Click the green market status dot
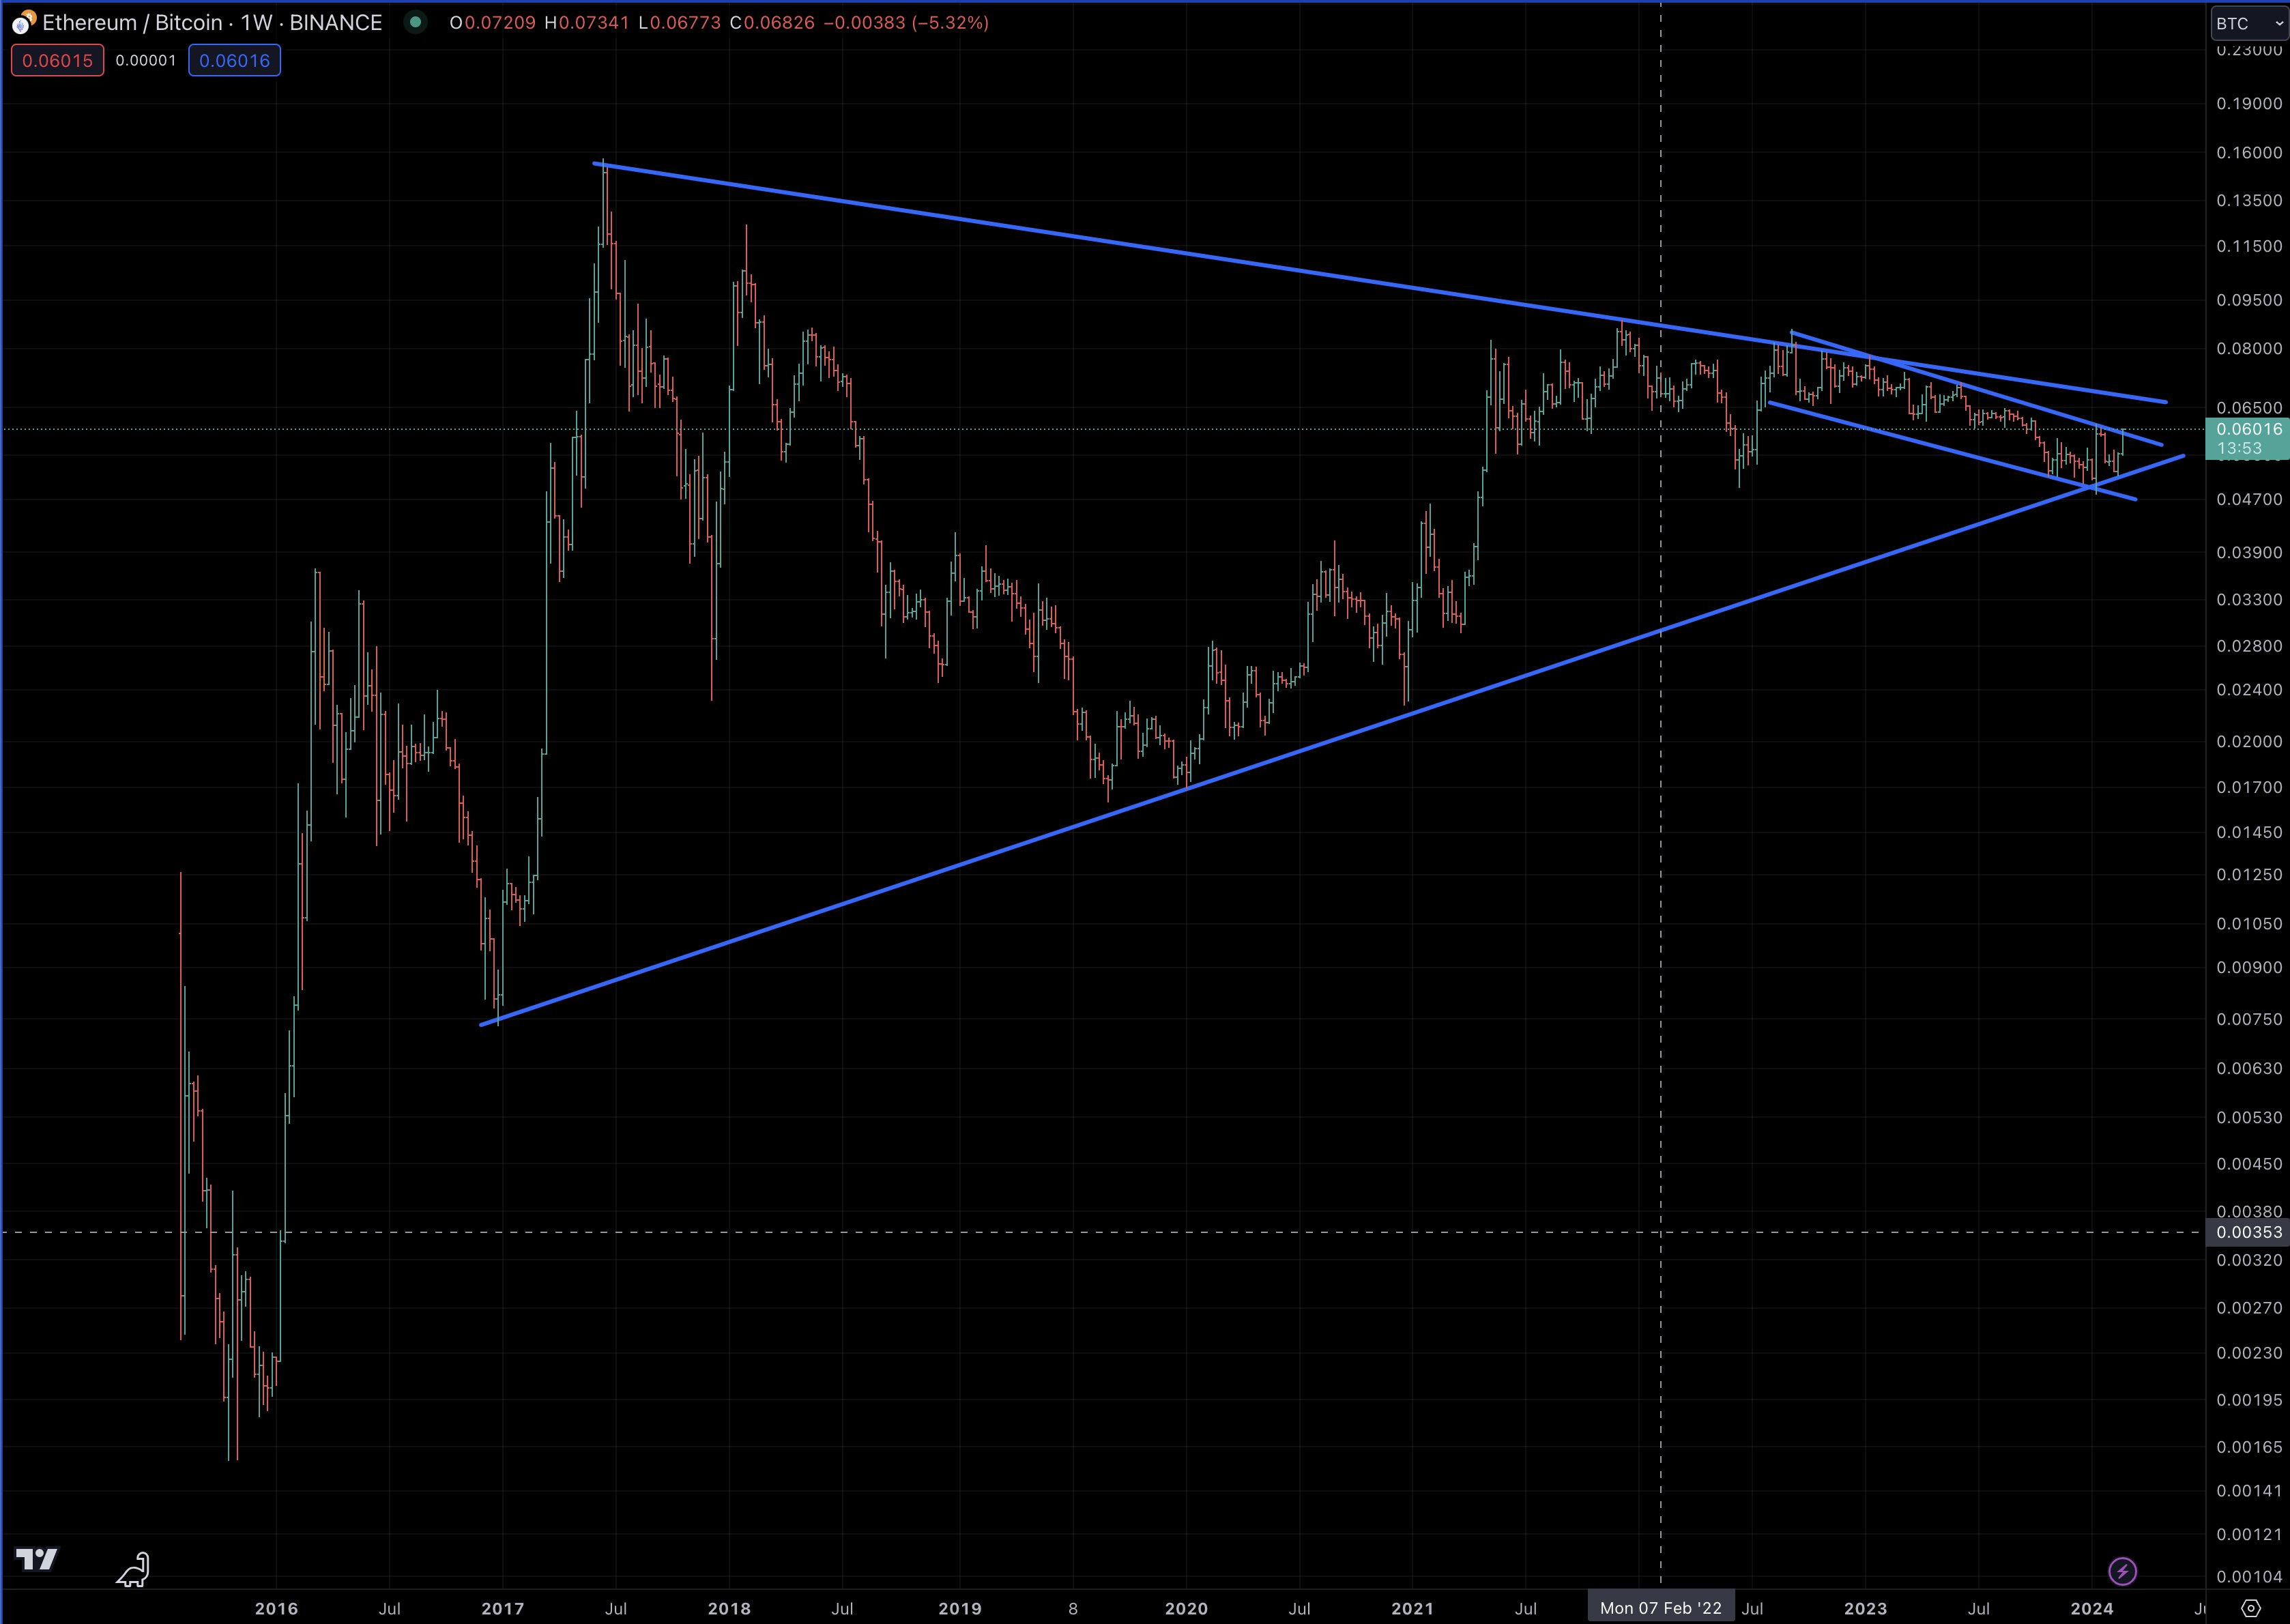 point(415,22)
